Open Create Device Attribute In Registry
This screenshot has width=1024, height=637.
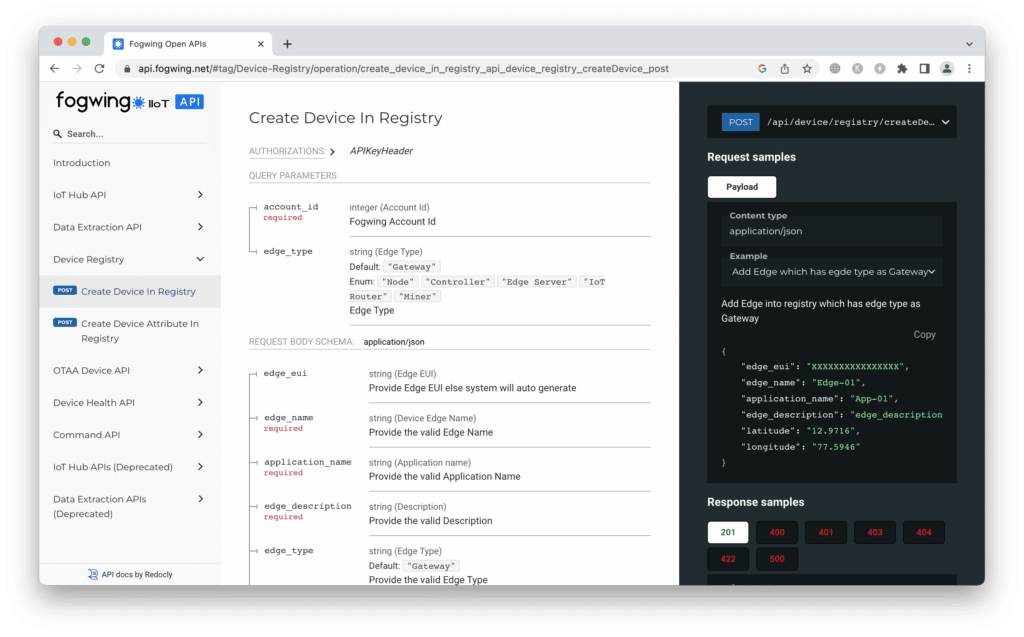click(x=129, y=331)
